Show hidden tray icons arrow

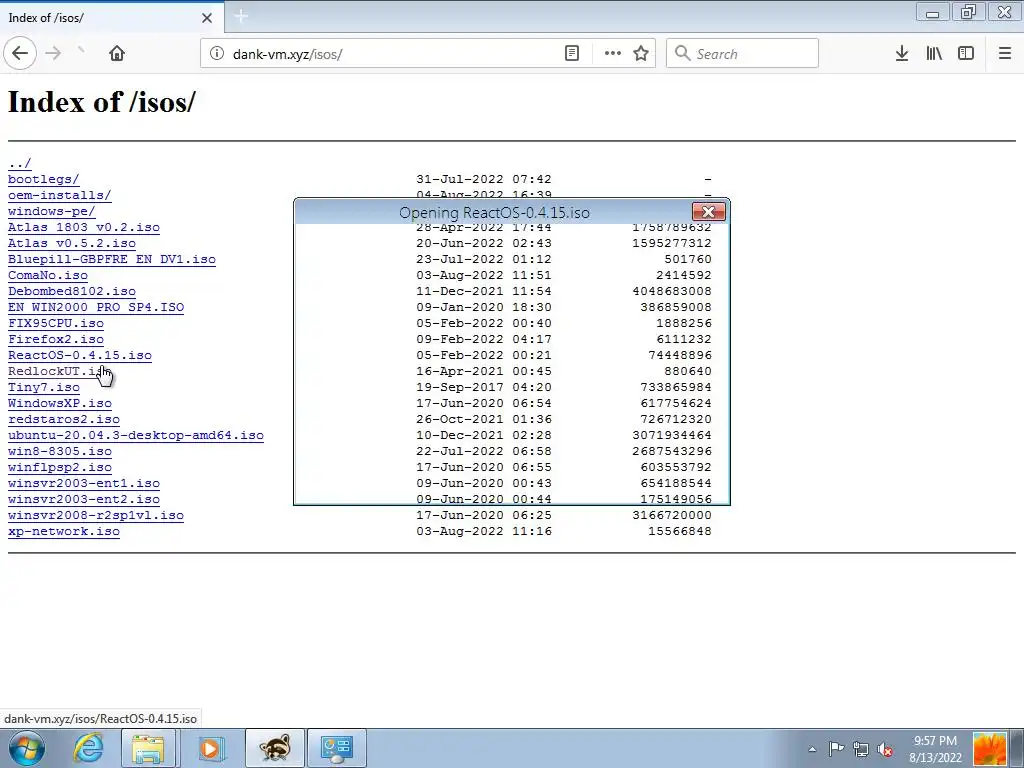[812, 749]
